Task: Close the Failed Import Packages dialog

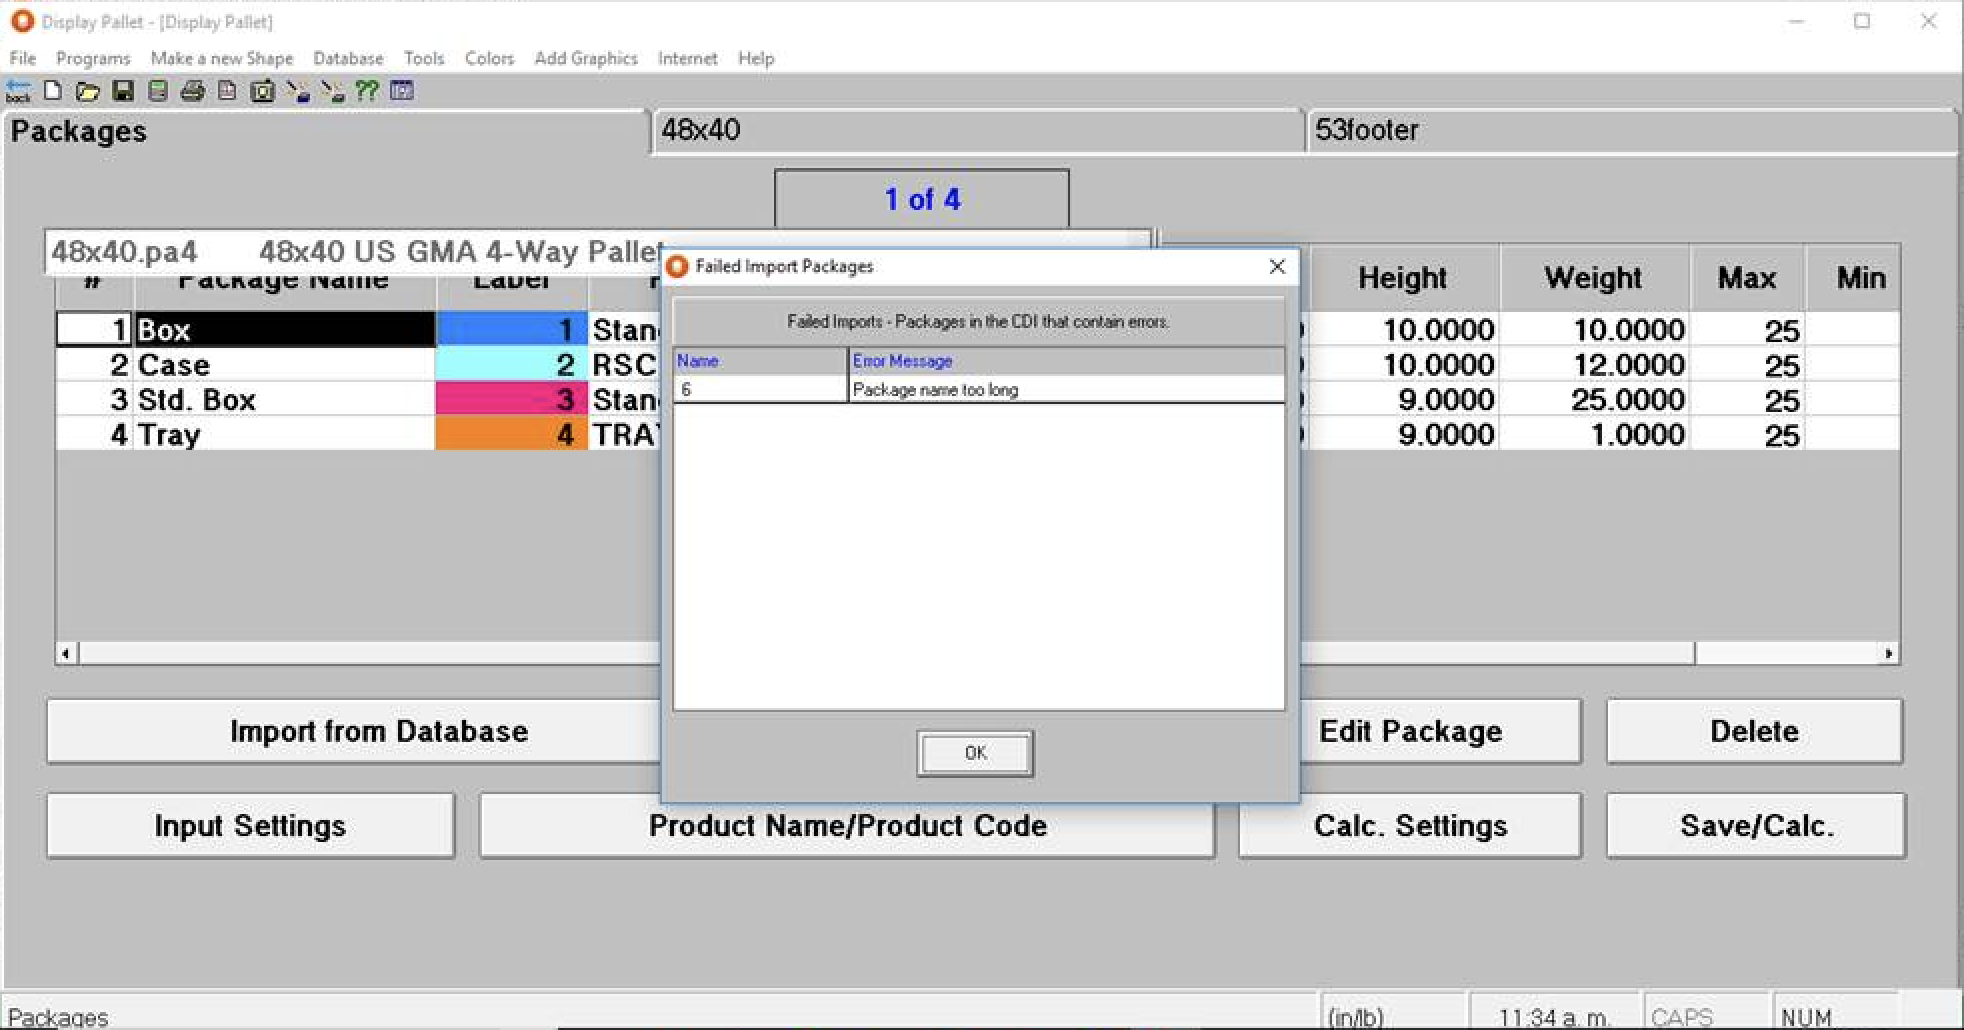Action: pyautogui.click(x=1277, y=266)
